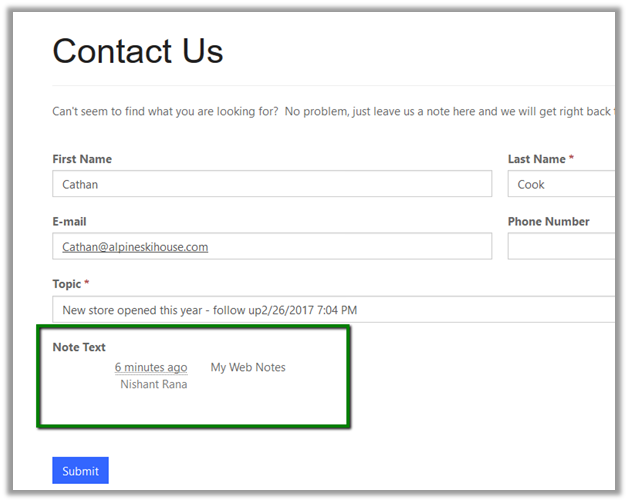Click the red asterisk beside Topic
Image resolution: width=628 pixels, height=502 pixels.
click(x=87, y=284)
